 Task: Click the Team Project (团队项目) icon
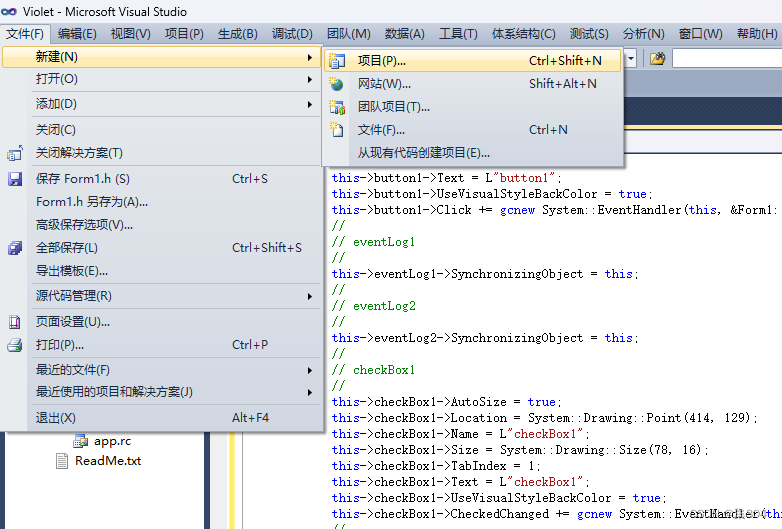click(x=337, y=107)
